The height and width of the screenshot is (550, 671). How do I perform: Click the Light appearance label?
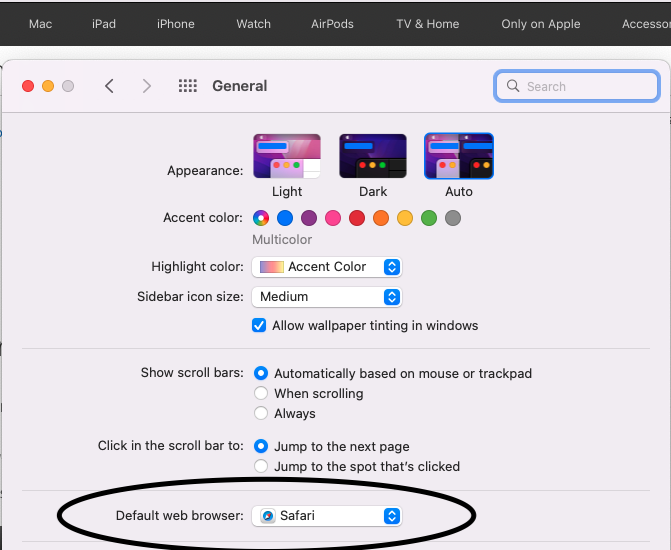[x=287, y=191]
